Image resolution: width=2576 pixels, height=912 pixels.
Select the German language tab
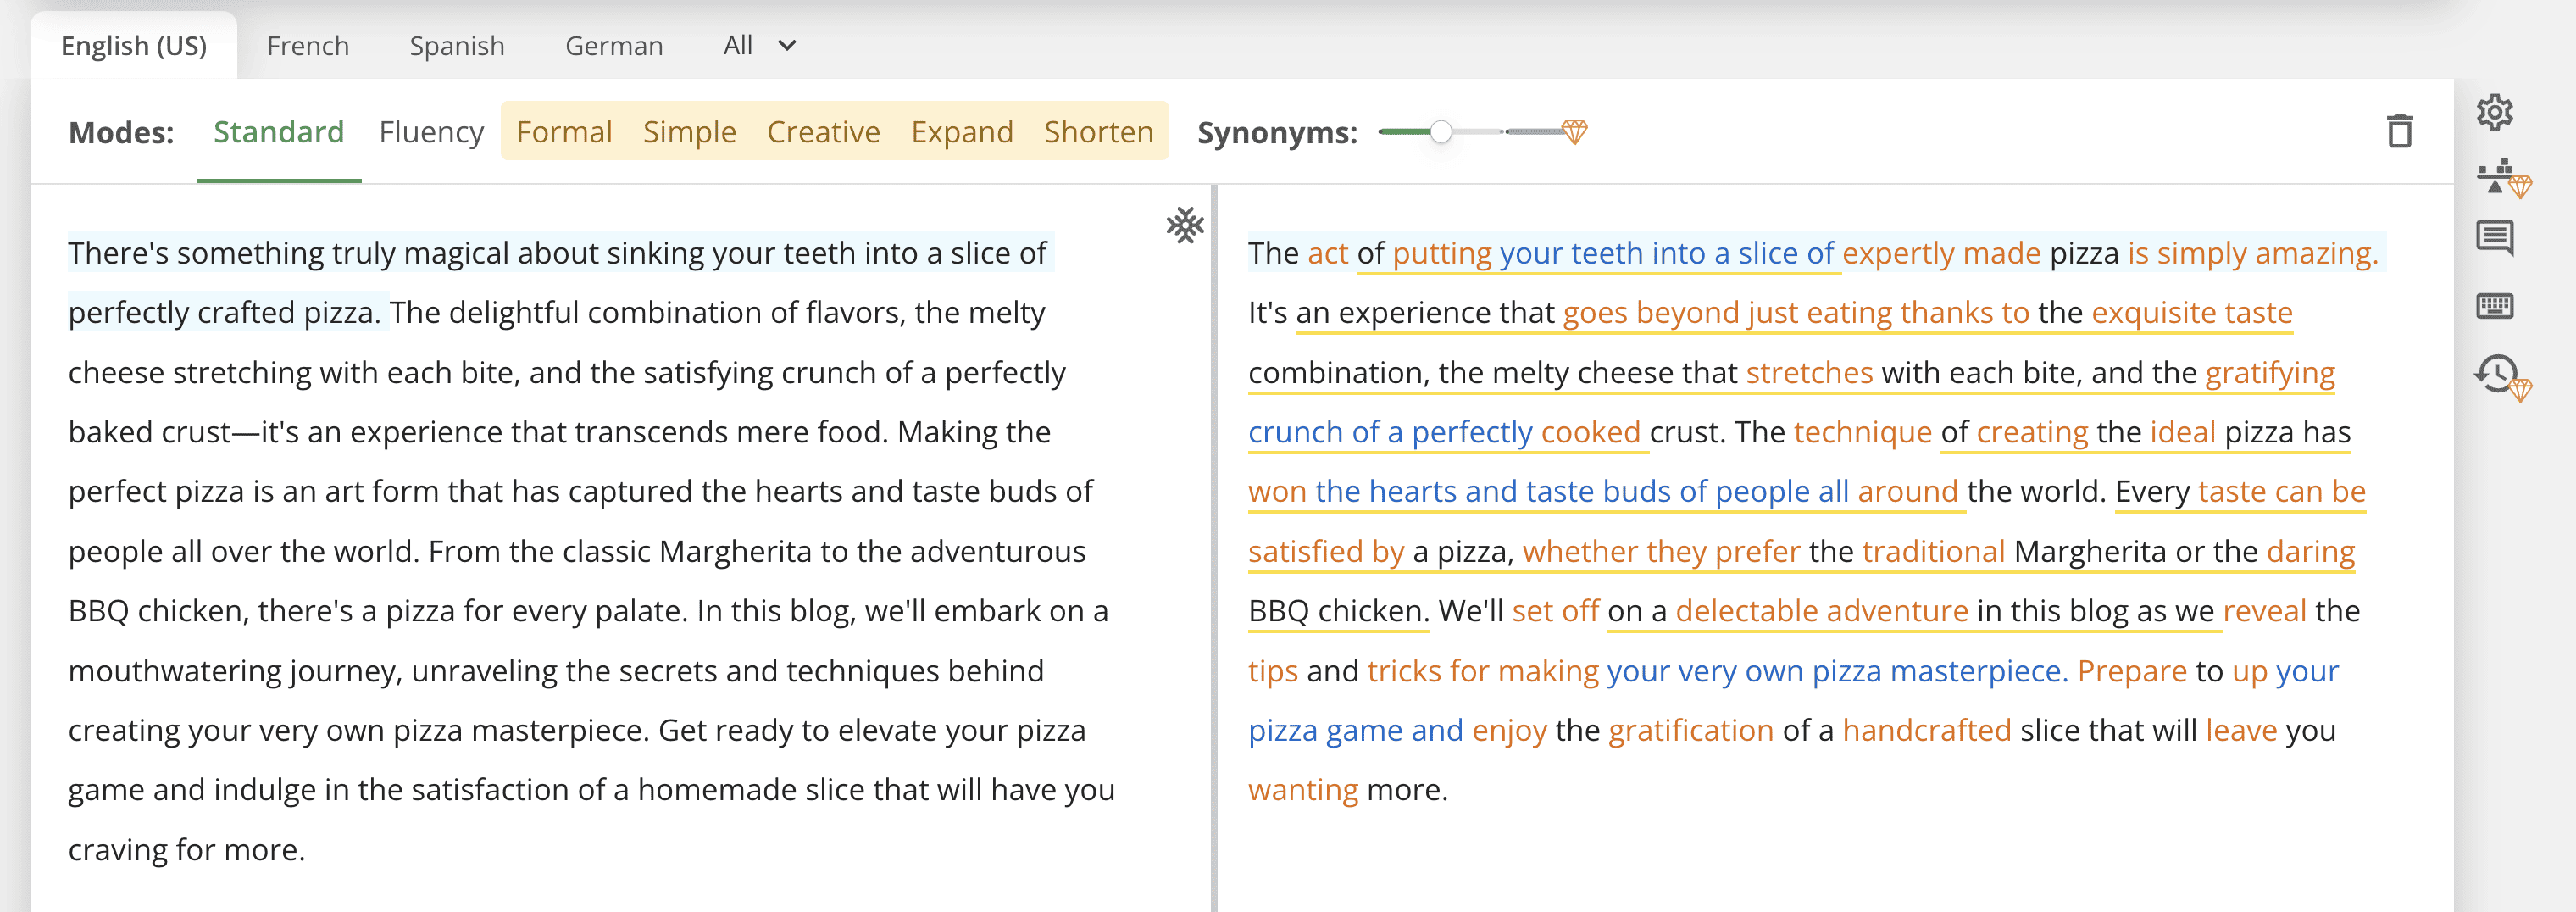coord(614,45)
